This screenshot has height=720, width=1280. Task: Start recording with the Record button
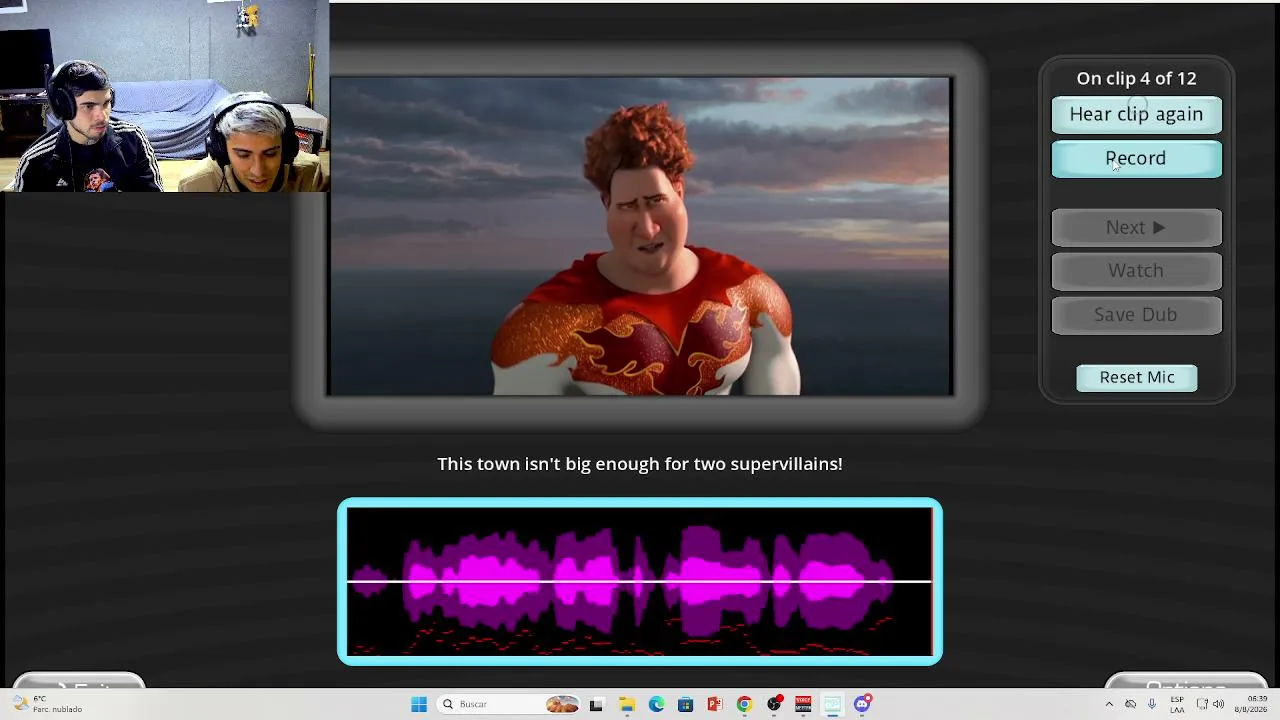(x=1136, y=158)
